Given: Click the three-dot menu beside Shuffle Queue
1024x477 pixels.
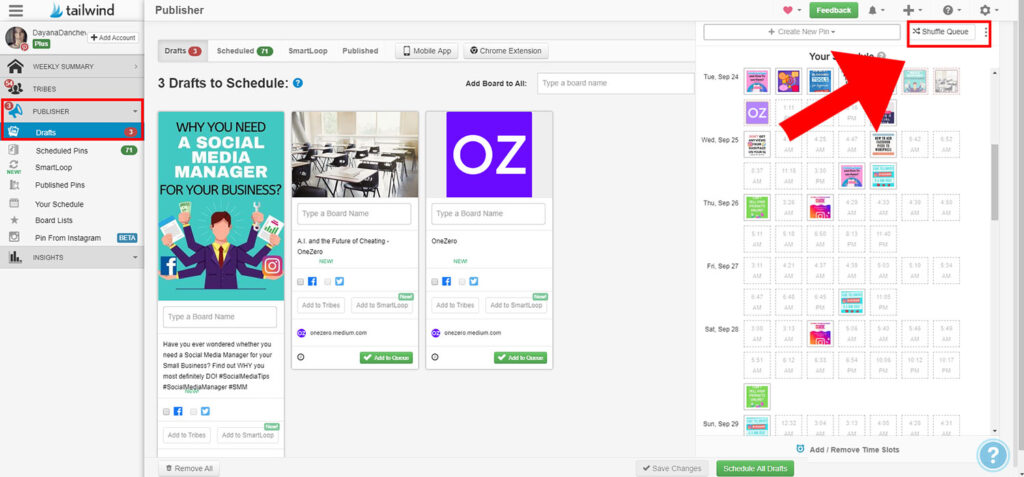Looking at the screenshot, I should click(x=985, y=31).
